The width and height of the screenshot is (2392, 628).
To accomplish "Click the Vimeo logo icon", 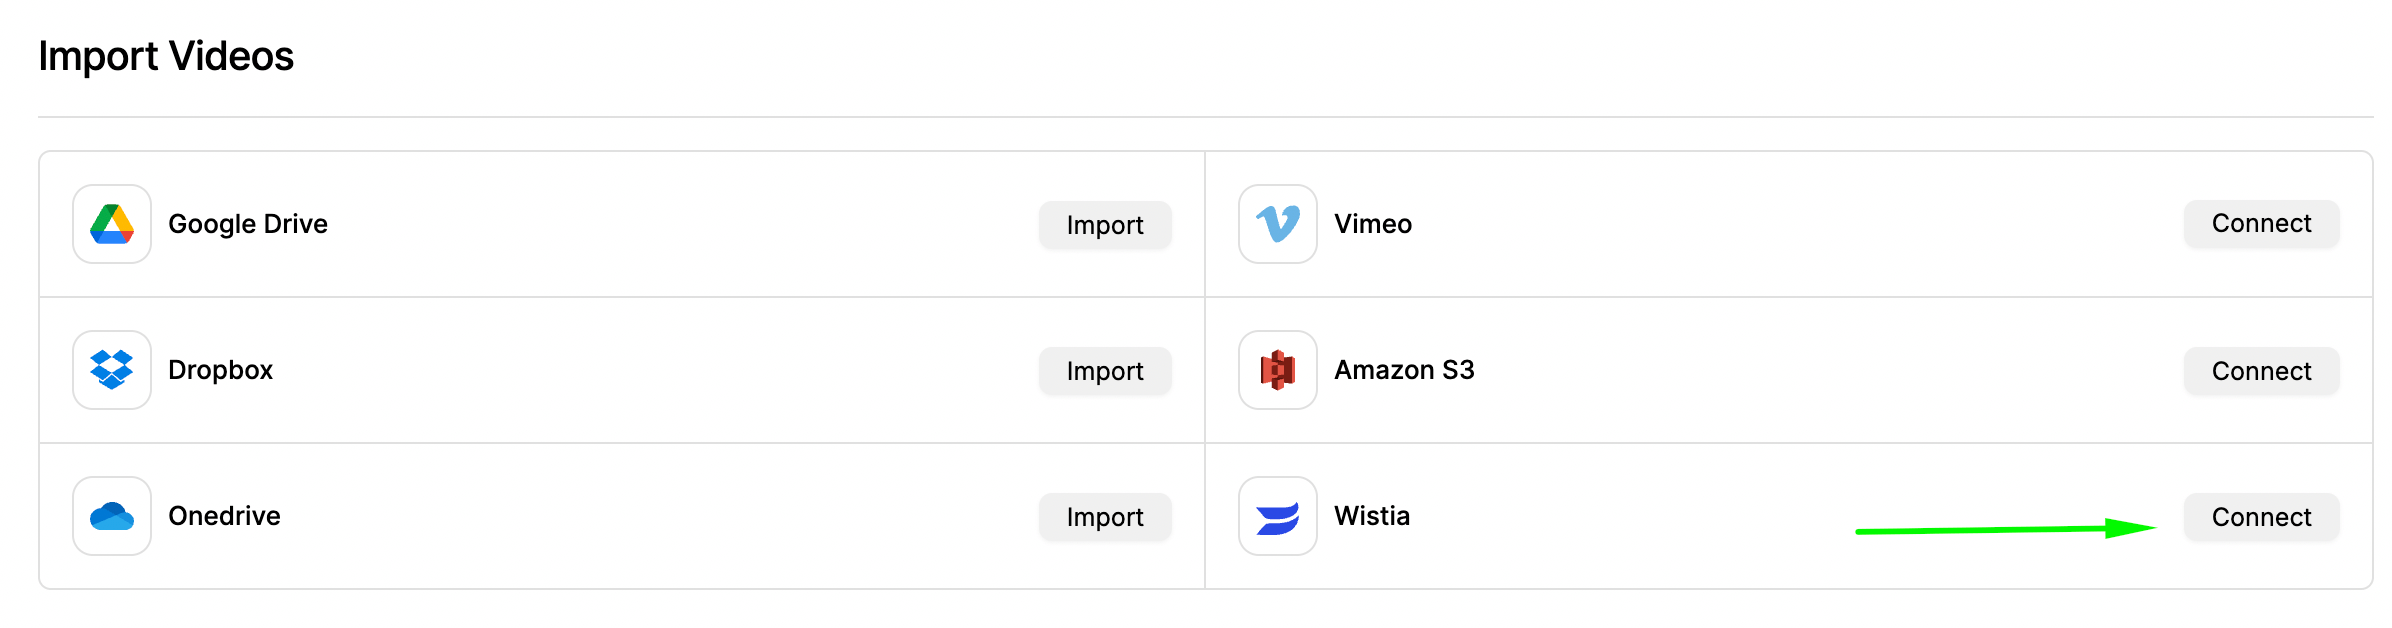I will click(1278, 224).
